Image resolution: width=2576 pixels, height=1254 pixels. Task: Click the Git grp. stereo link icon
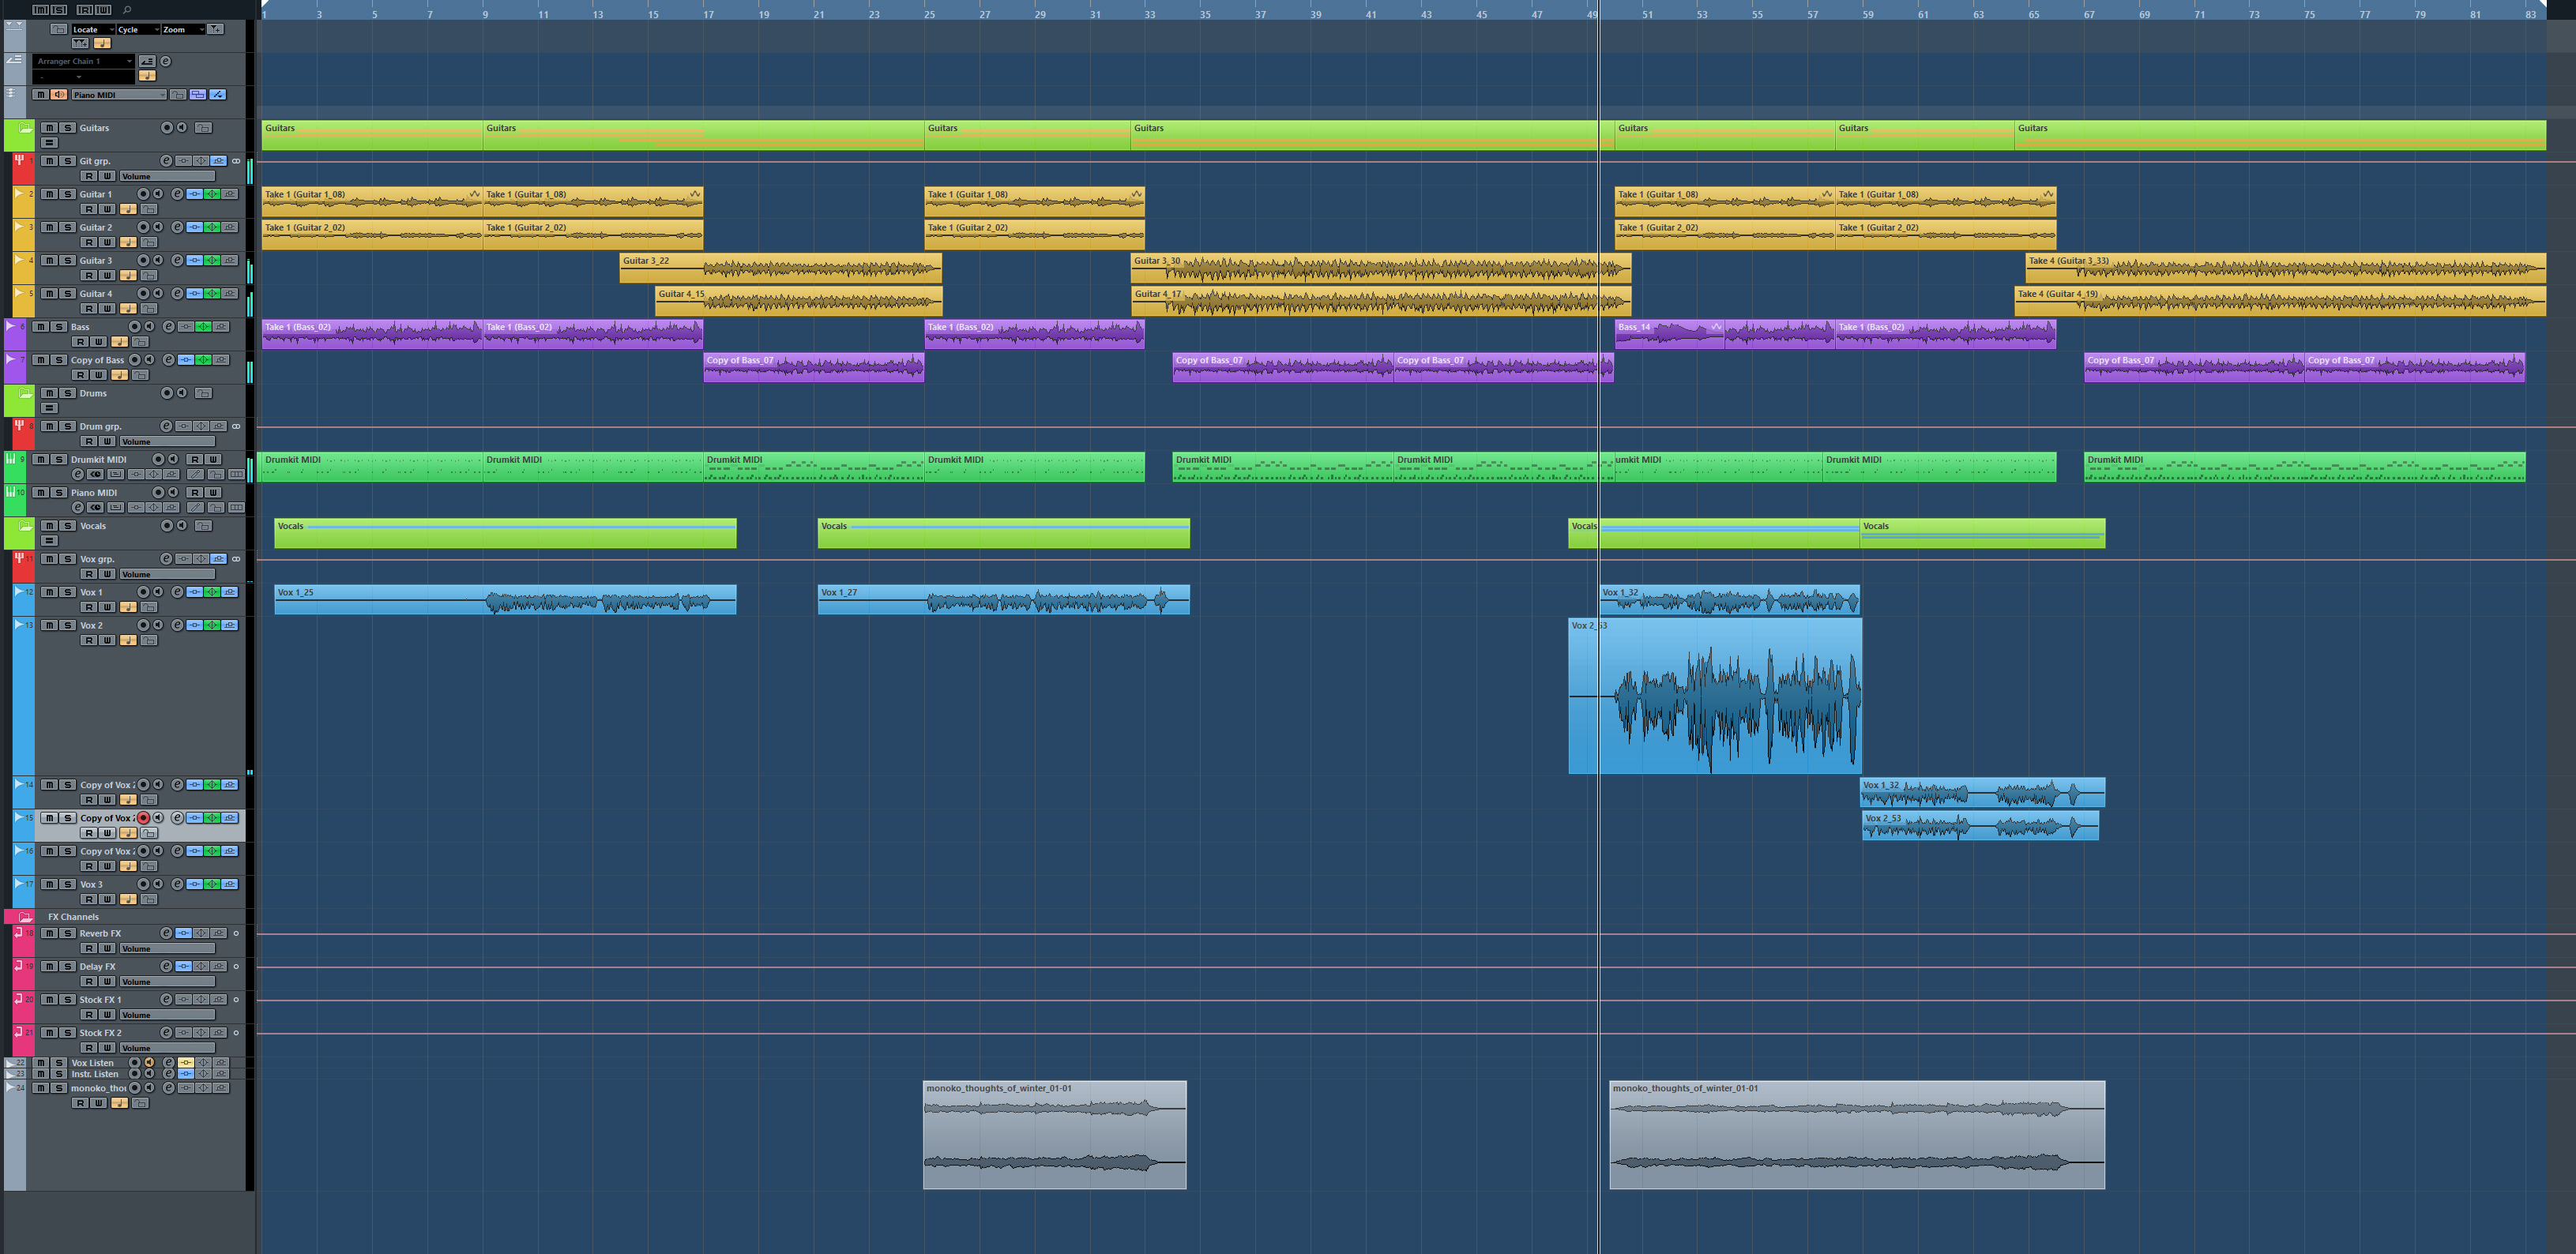[x=236, y=161]
